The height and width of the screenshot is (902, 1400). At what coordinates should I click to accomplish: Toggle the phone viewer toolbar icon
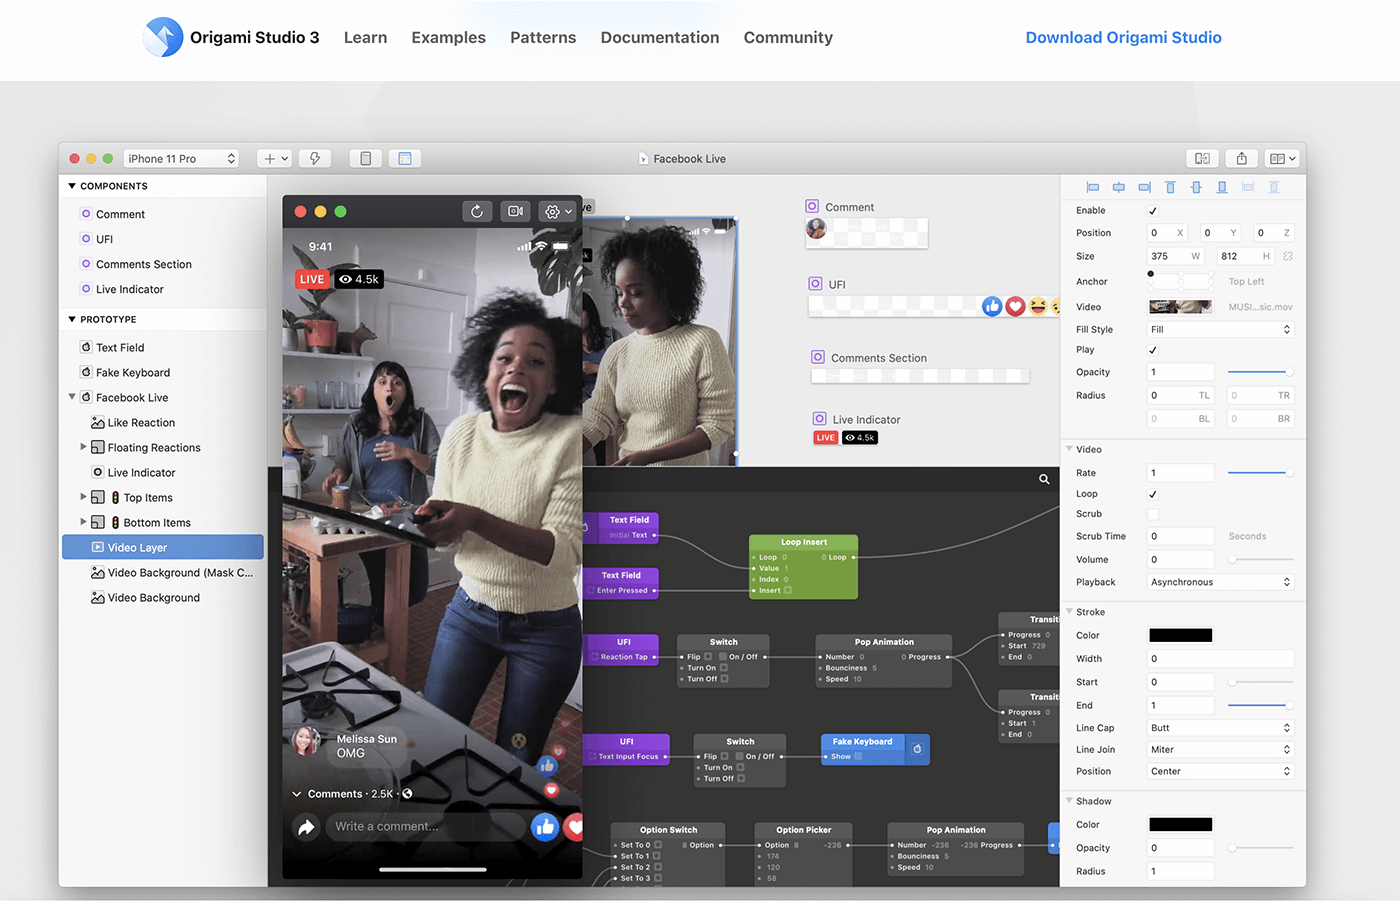366,158
